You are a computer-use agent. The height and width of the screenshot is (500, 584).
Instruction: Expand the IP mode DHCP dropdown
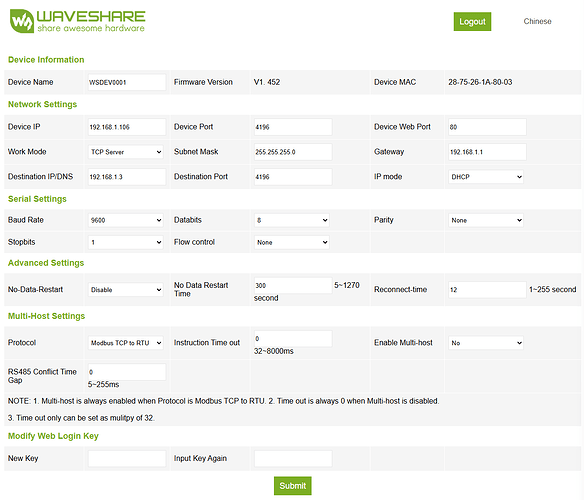[x=486, y=177]
